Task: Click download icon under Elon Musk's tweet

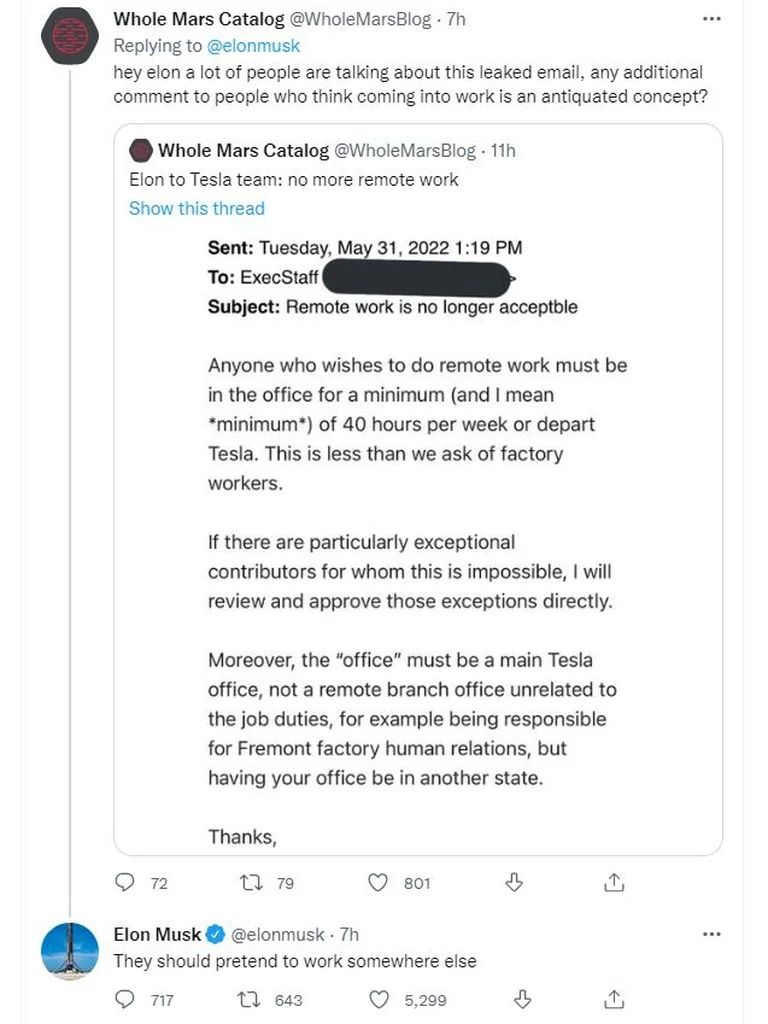Action: [514, 998]
